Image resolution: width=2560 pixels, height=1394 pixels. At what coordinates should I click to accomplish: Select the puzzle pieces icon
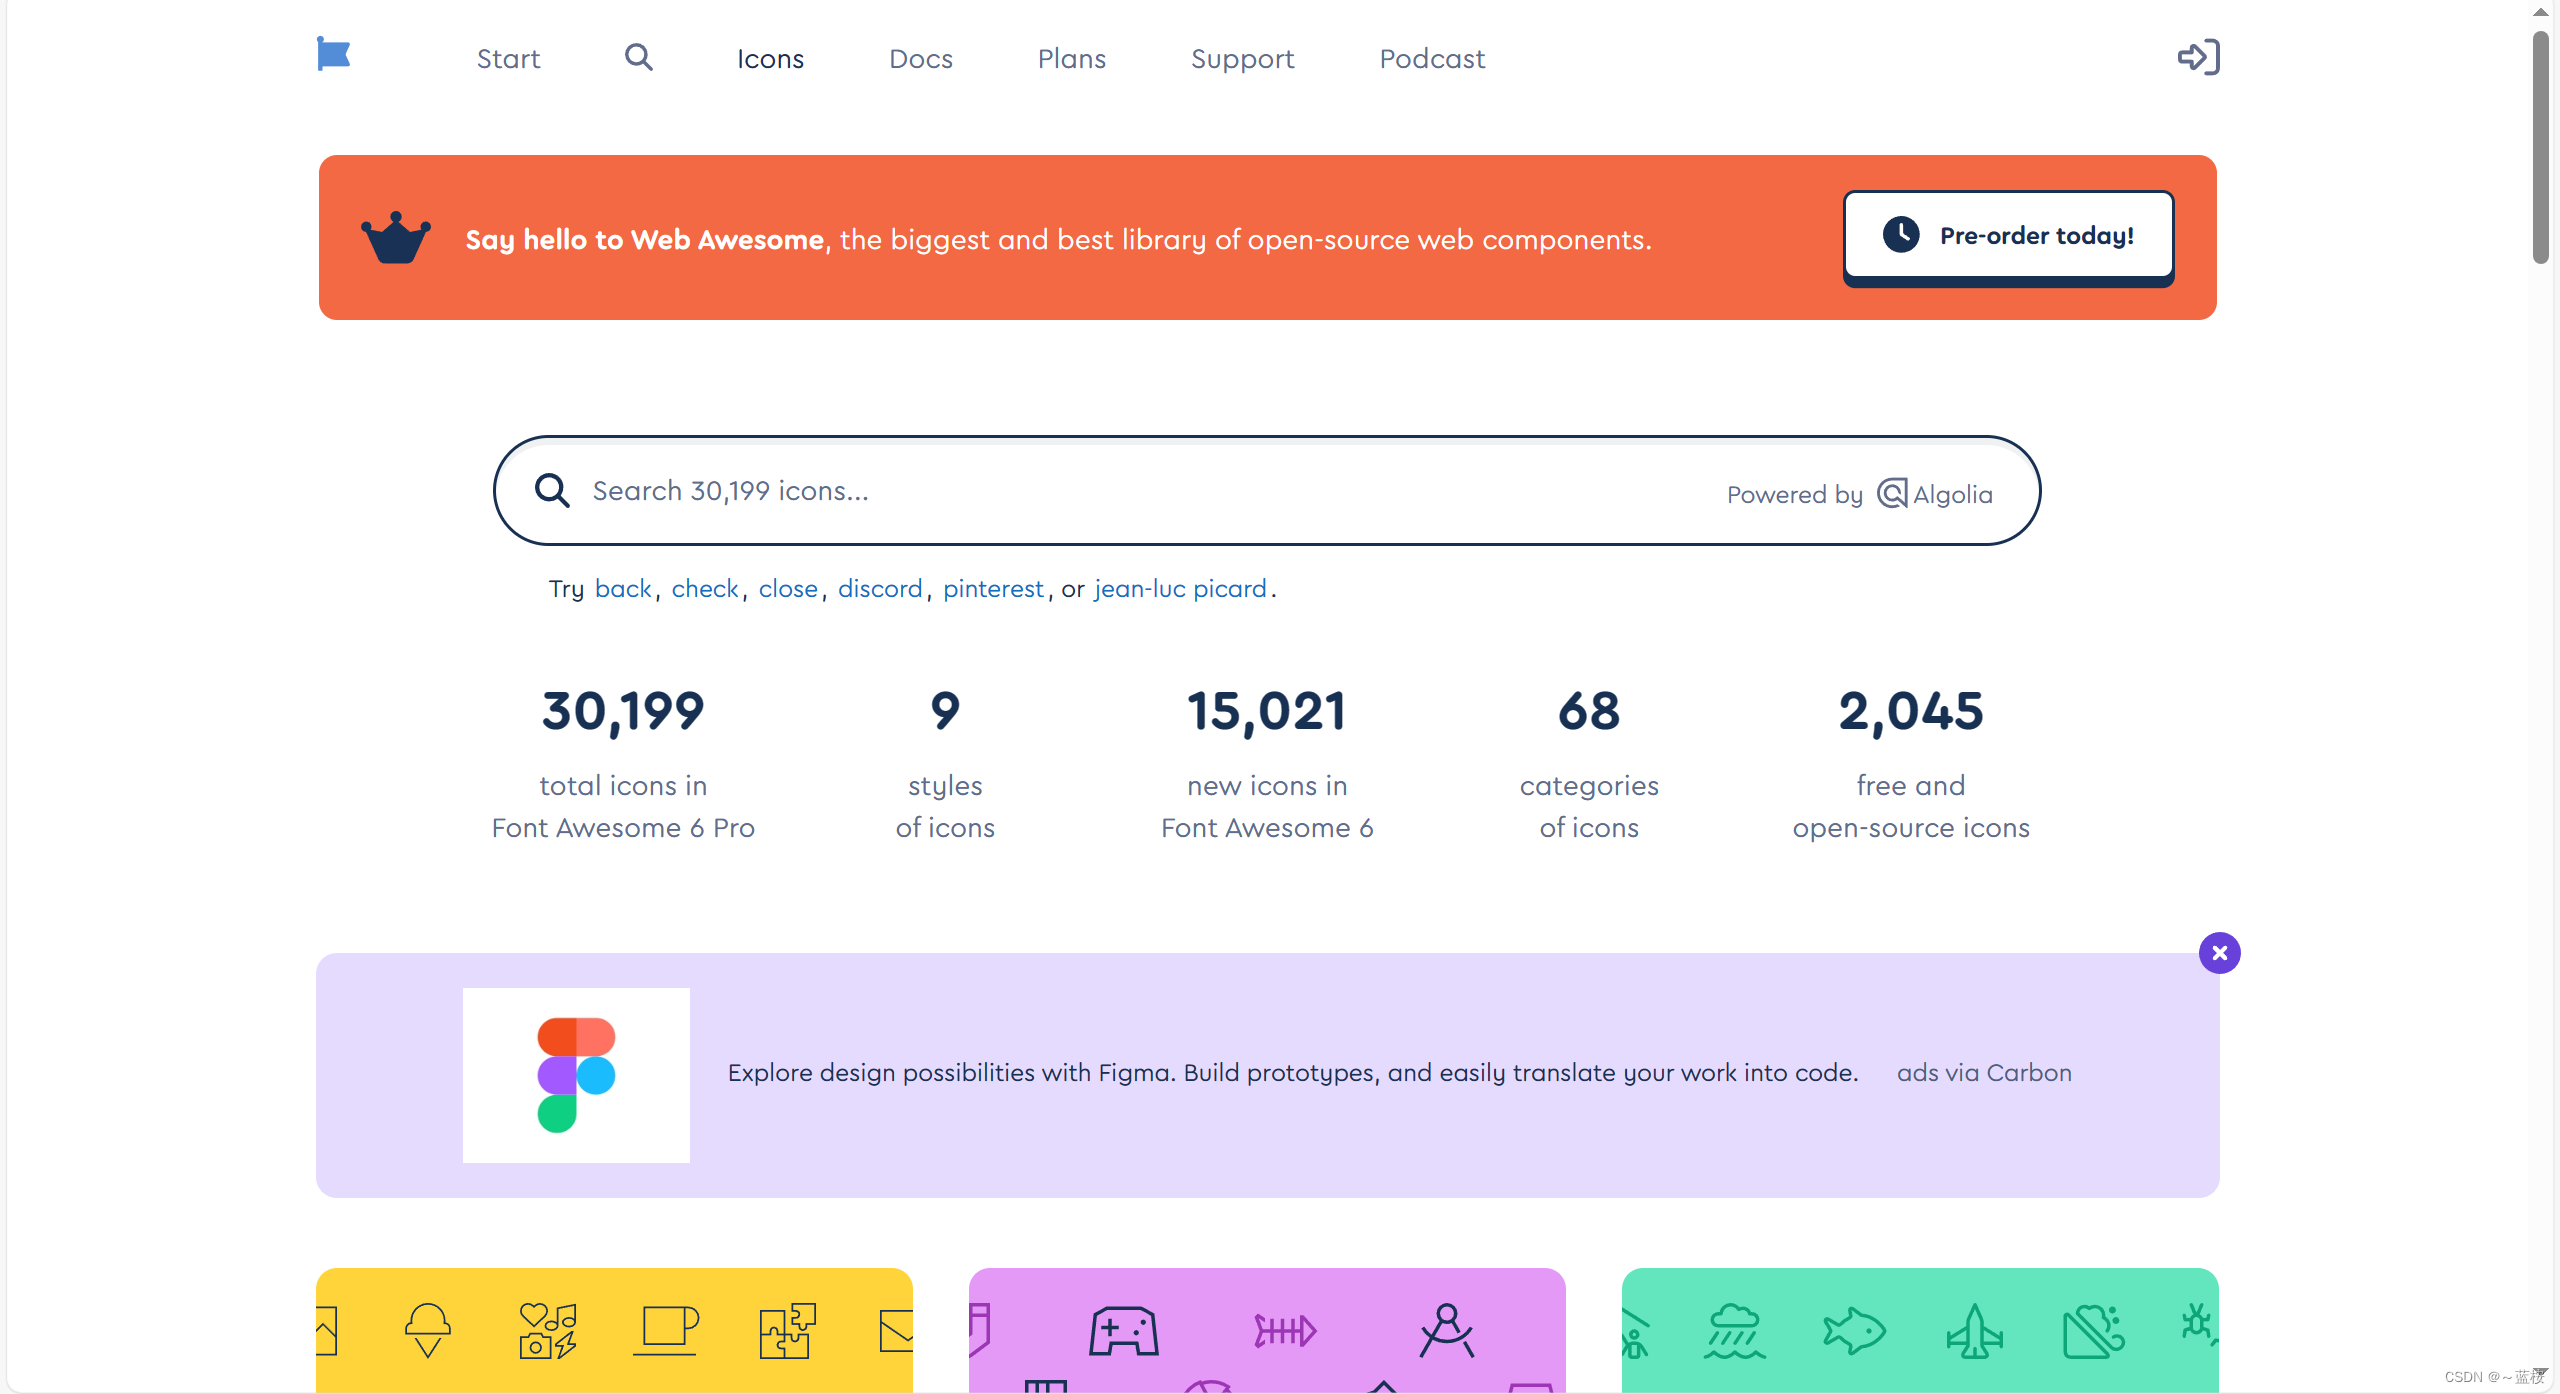(787, 1330)
